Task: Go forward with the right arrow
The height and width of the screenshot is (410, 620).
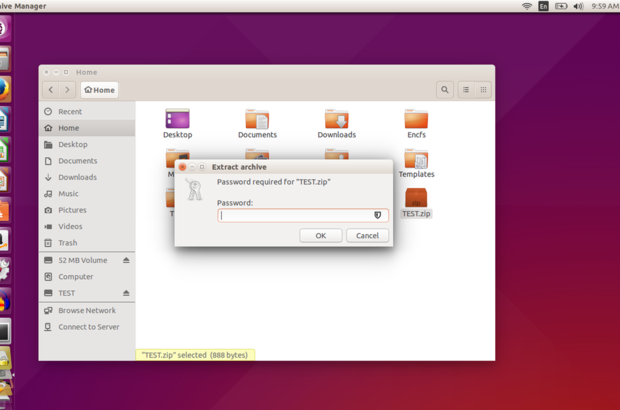Action: pyautogui.click(x=67, y=90)
